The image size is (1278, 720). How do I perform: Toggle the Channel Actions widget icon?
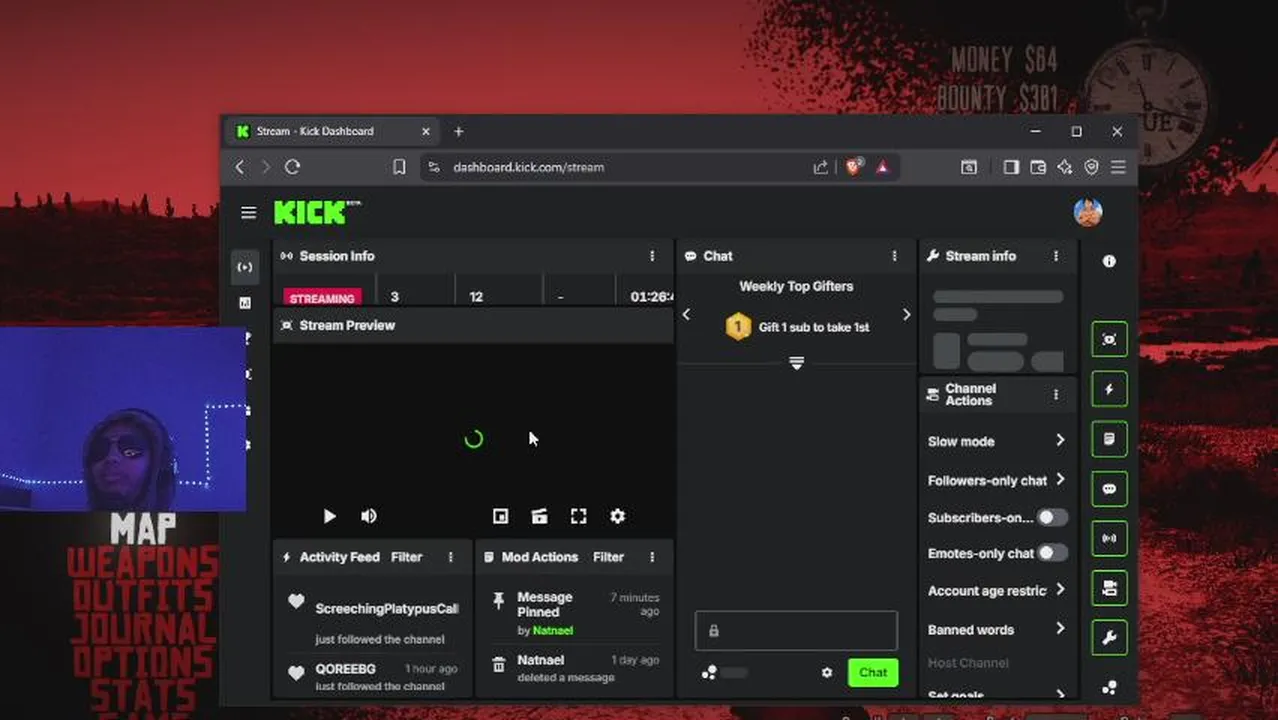tap(1109, 588)
